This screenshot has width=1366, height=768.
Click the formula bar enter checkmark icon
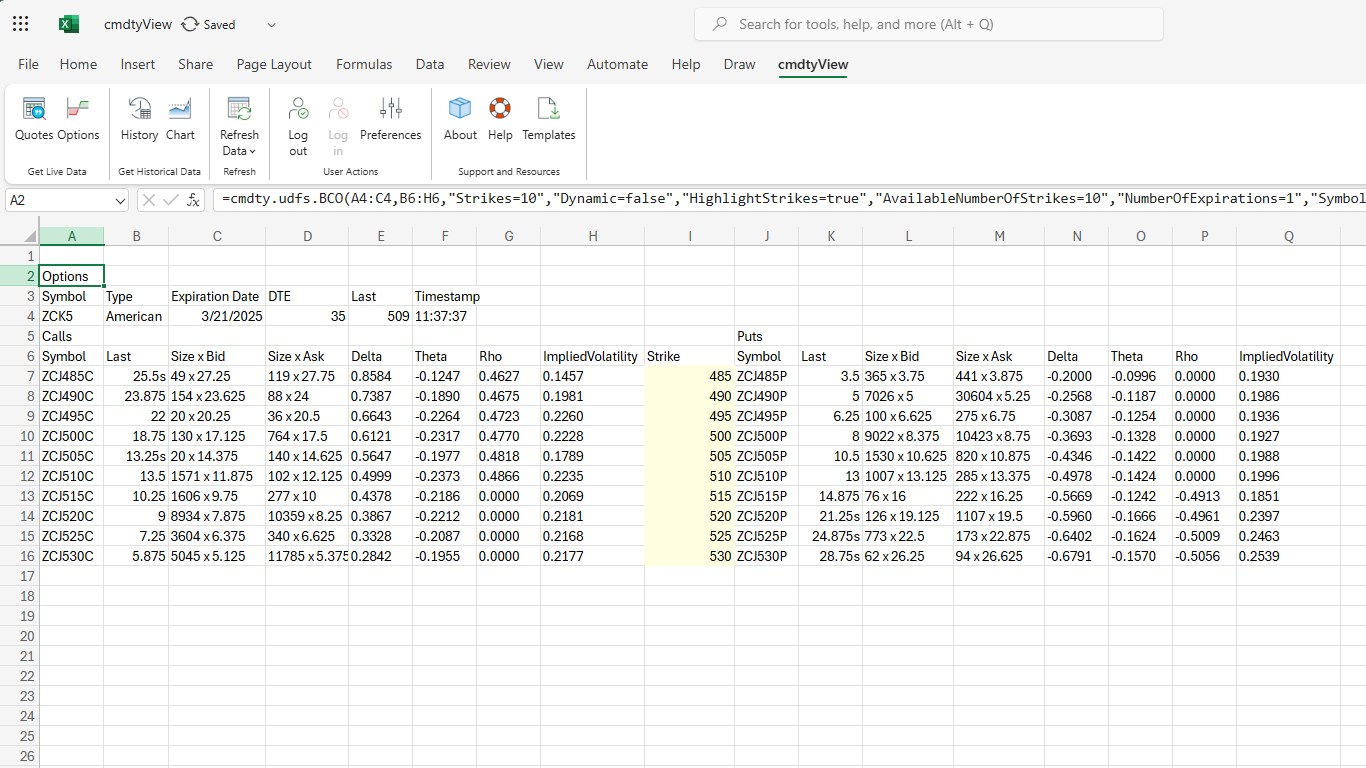(171, 200)
